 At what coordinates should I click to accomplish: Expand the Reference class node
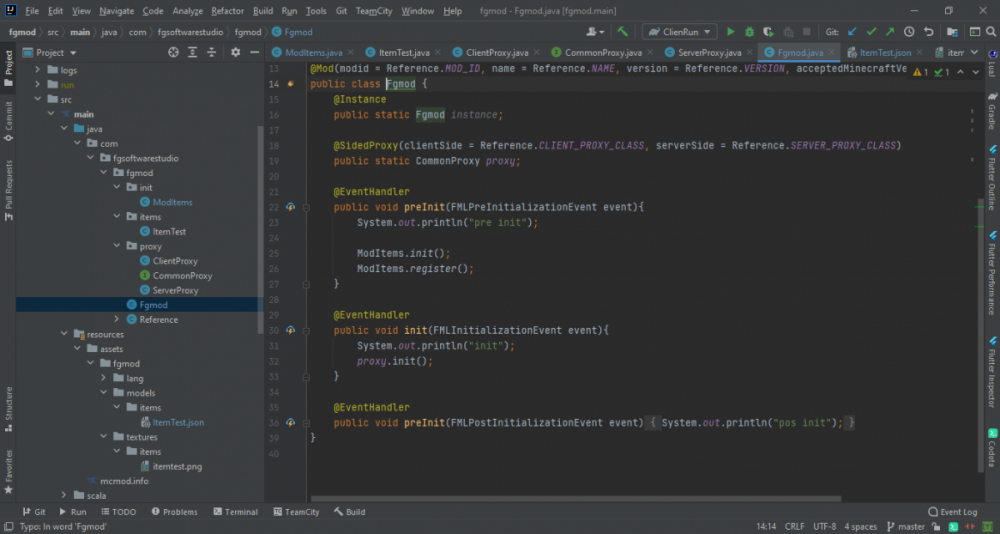pos(116,320)
